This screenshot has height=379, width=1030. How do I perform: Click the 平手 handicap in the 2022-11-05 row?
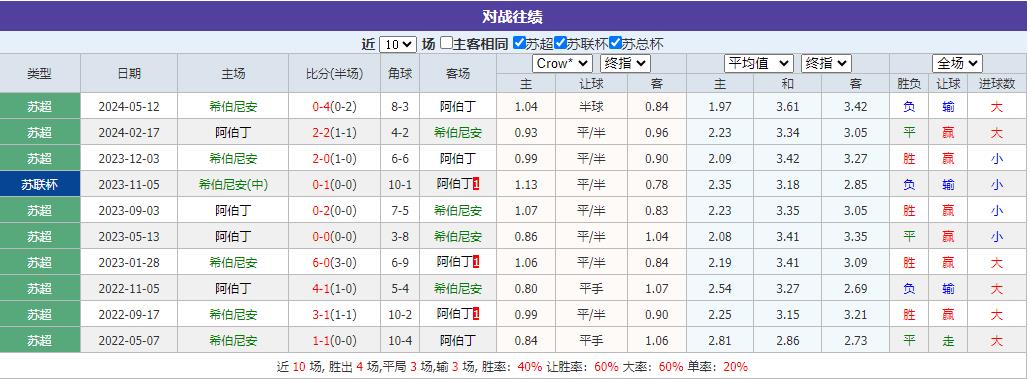click(591, 289)
